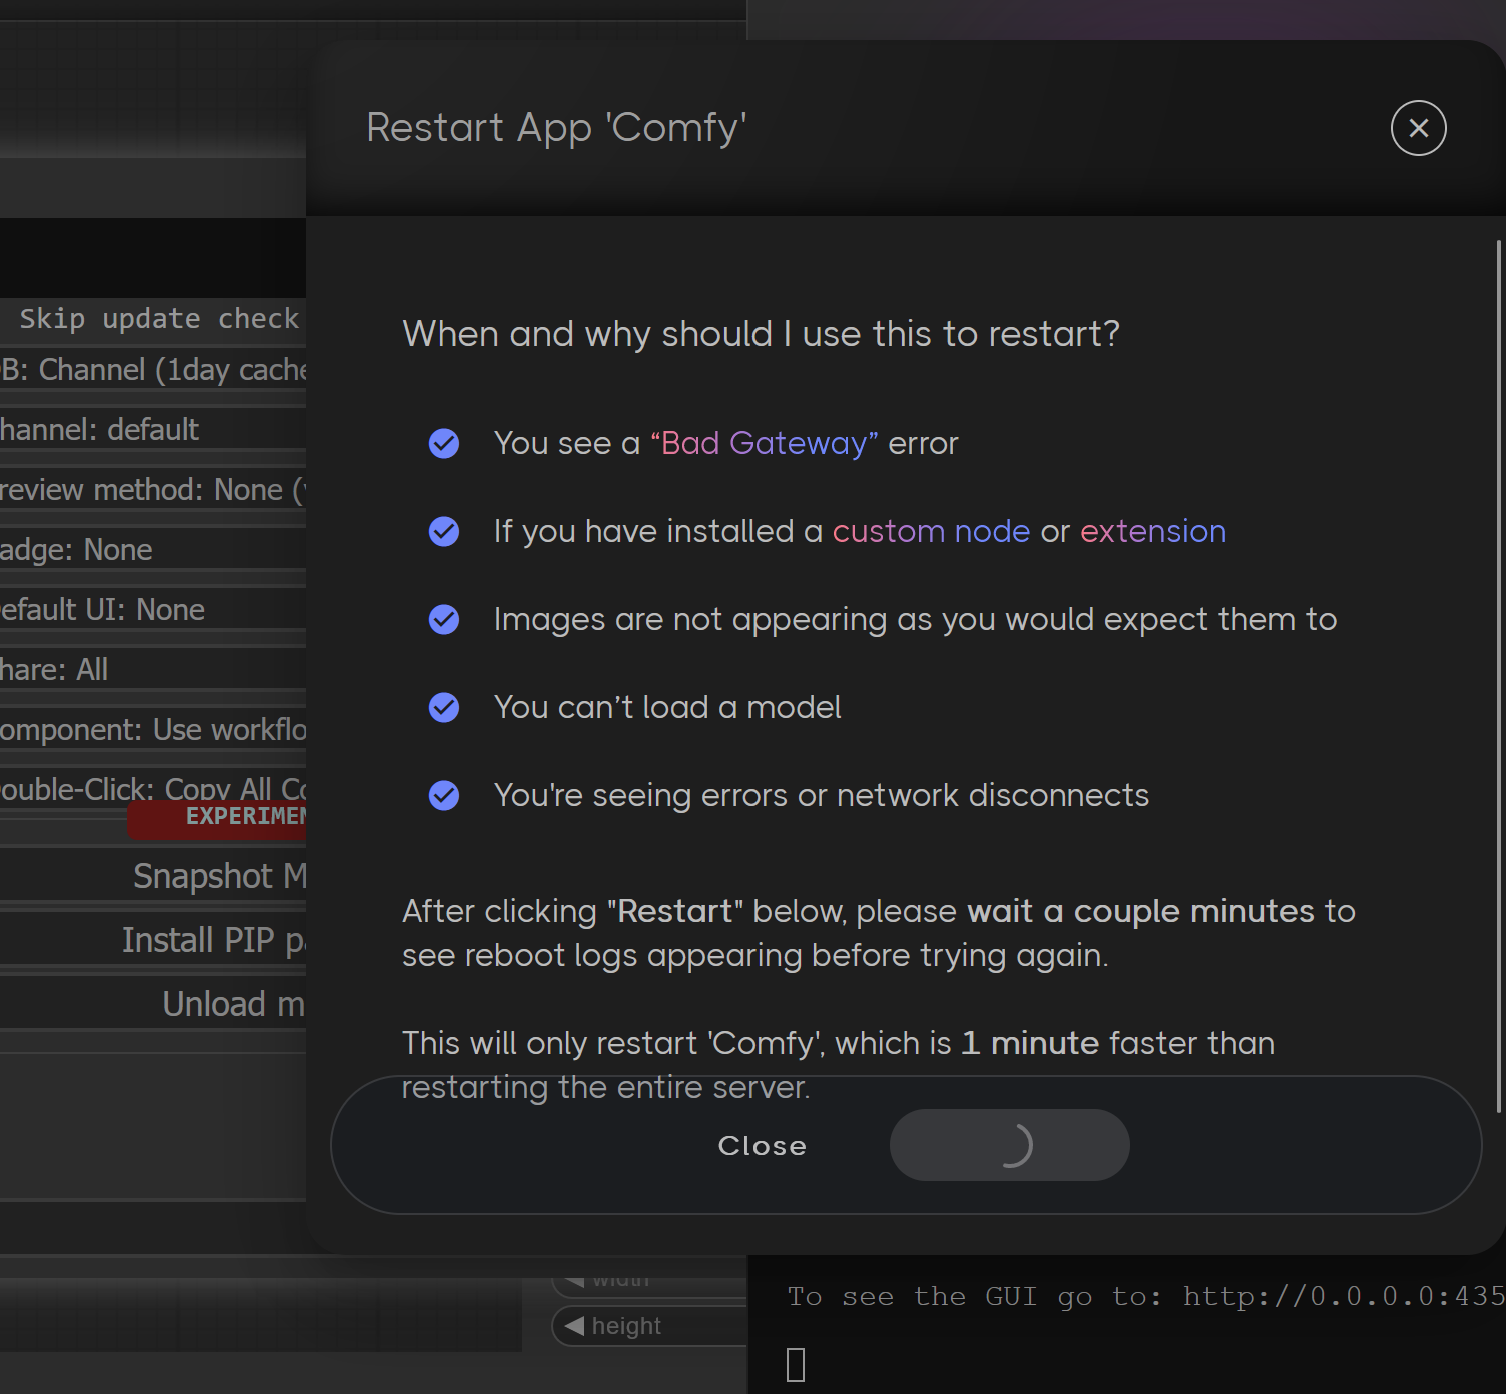Click the left arrow on height field
Image resolution: width=1506 pixels, height=1394 pixels.
tap(574, 1326)
